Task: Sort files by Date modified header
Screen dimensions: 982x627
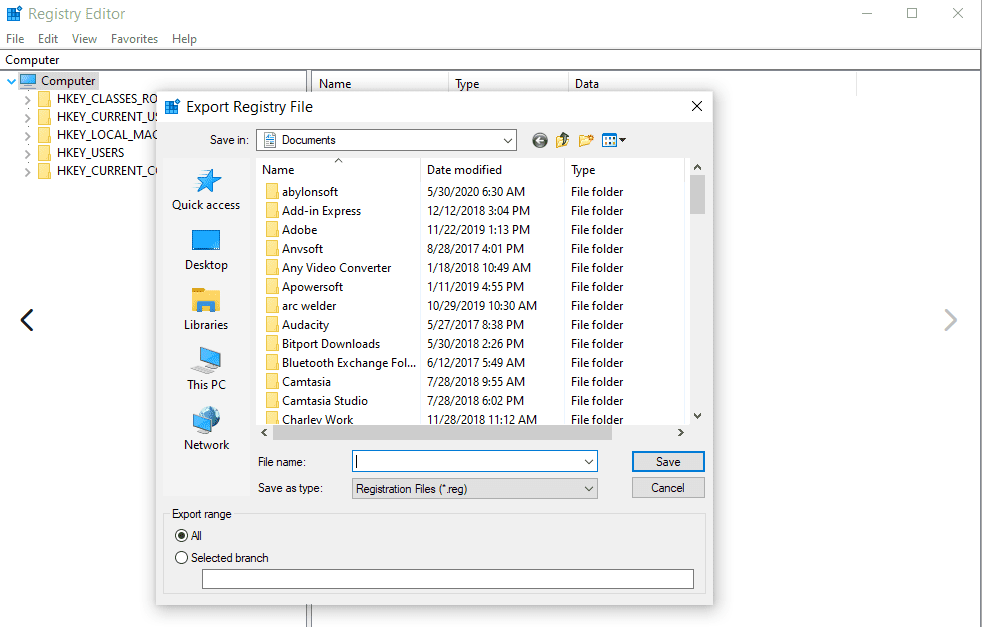Action: click(x=492, y=170)
